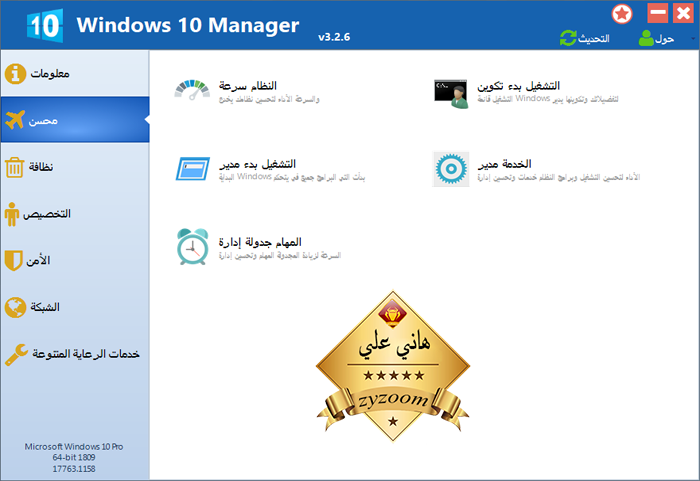Viewport: 700px width, 481px height.
Task: Click the Windows 10 Manager title text
Action: point(188,25)
